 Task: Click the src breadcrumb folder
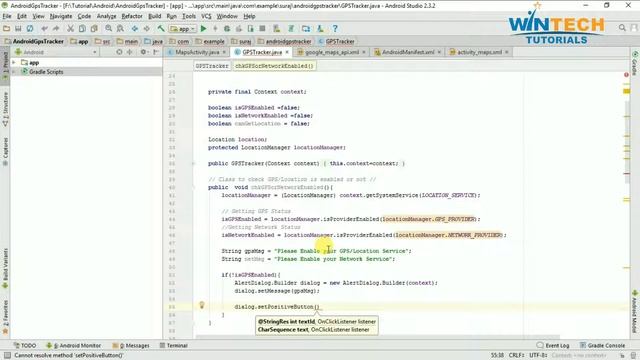[x=103, y=42]
